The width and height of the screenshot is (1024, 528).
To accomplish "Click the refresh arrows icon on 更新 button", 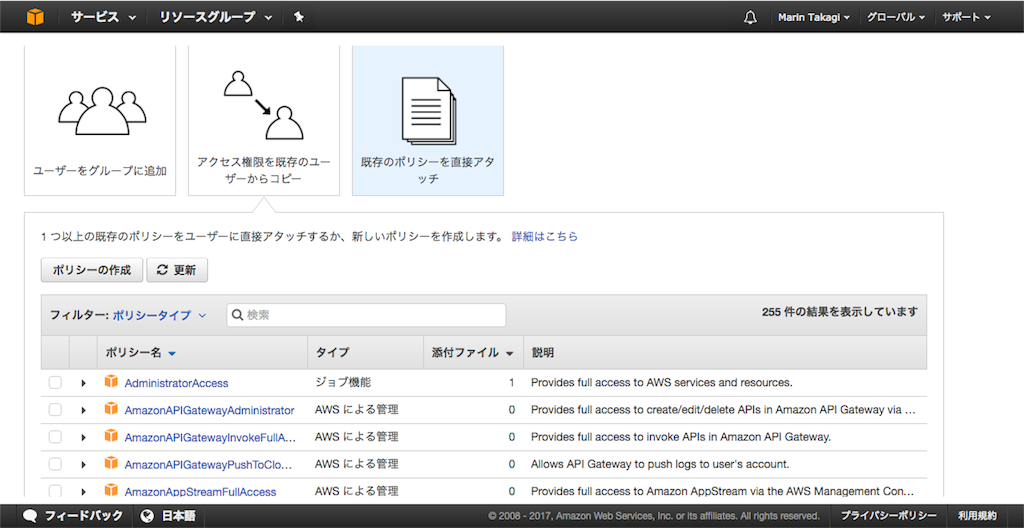I will (163, 270).
